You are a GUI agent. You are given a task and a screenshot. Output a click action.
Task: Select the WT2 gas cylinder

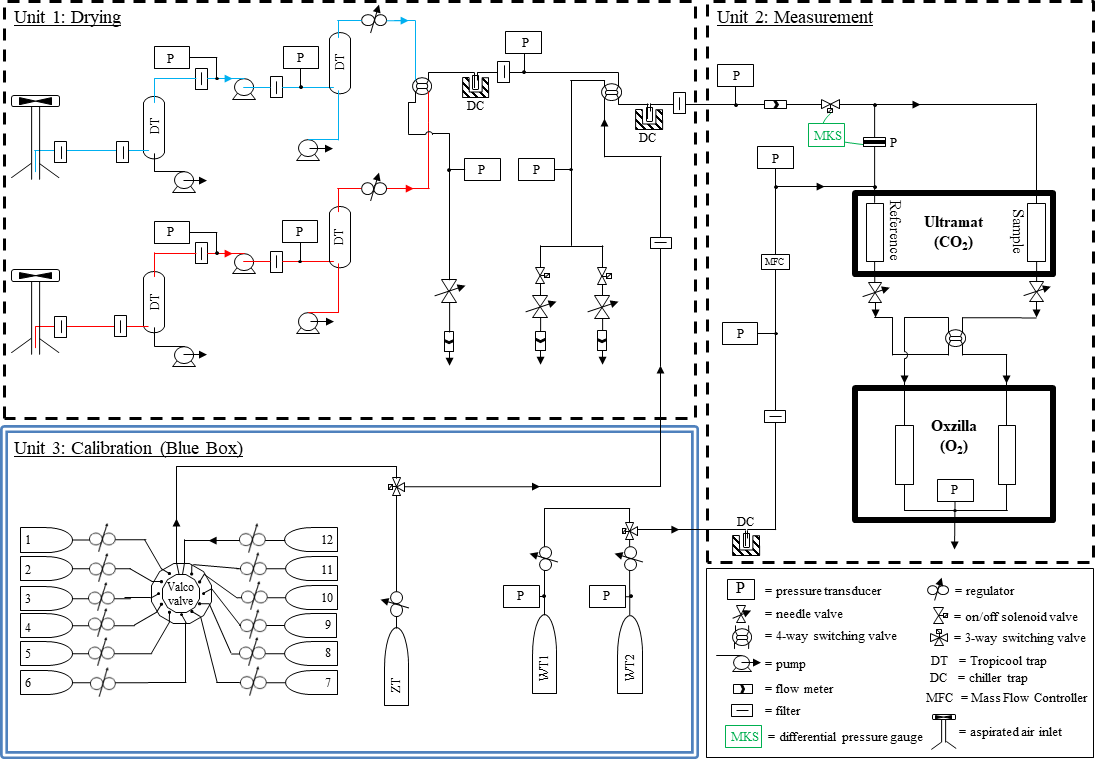tap(630, 662)
